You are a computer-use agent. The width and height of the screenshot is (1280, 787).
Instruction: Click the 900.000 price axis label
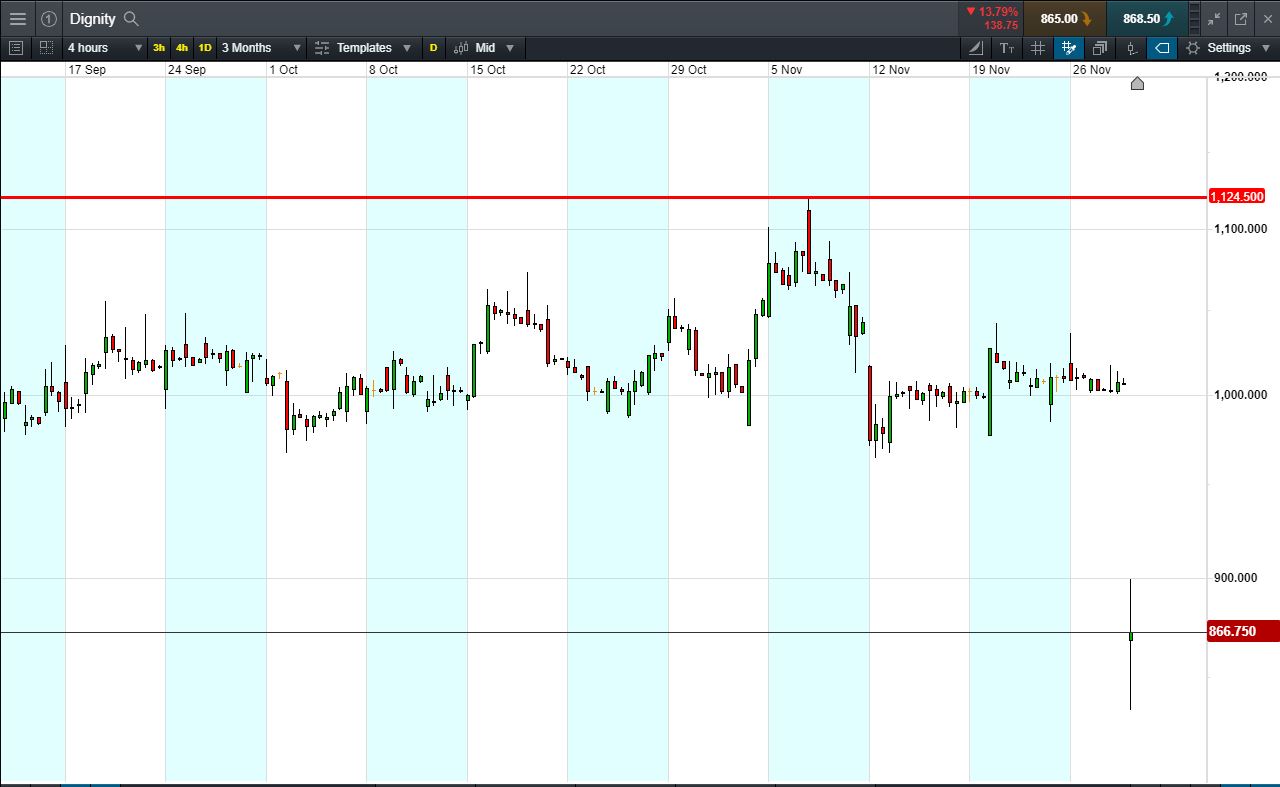click(x=1237, y=578)
